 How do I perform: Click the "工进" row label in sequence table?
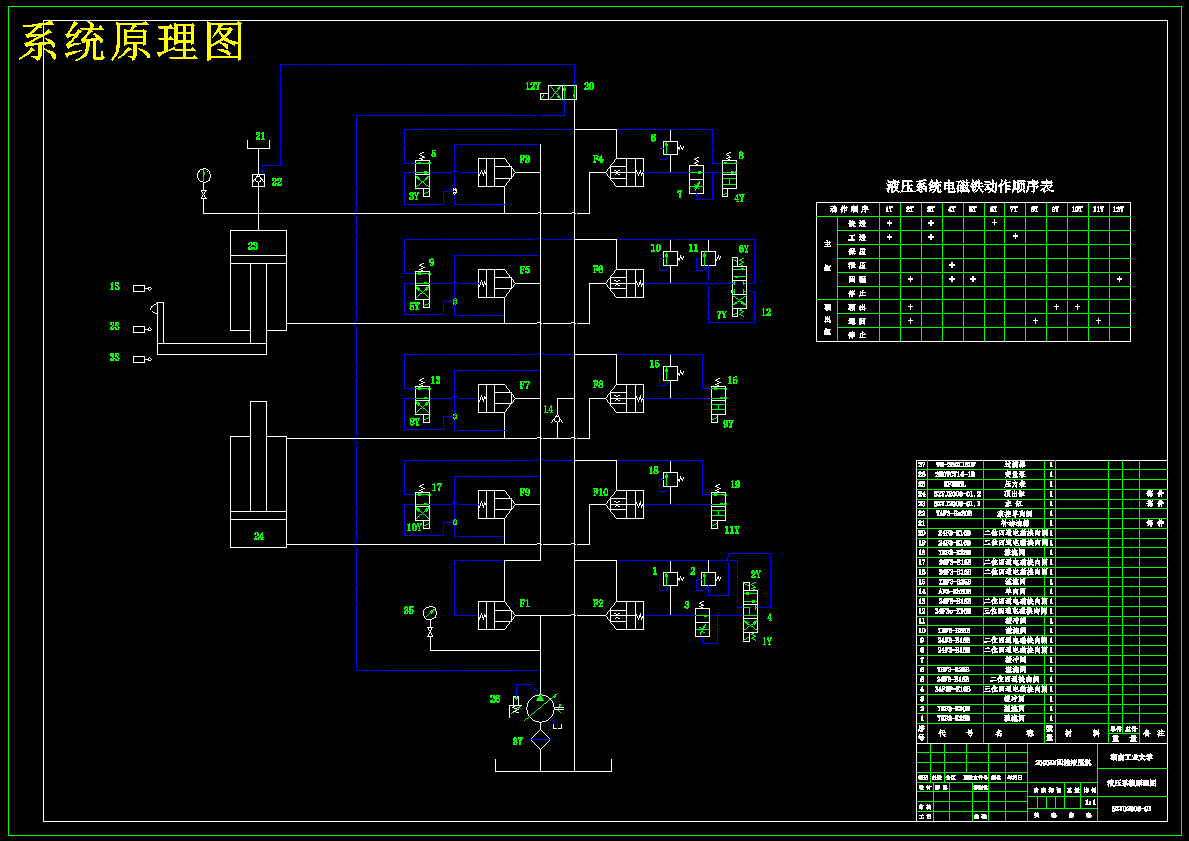click(858, 237)
